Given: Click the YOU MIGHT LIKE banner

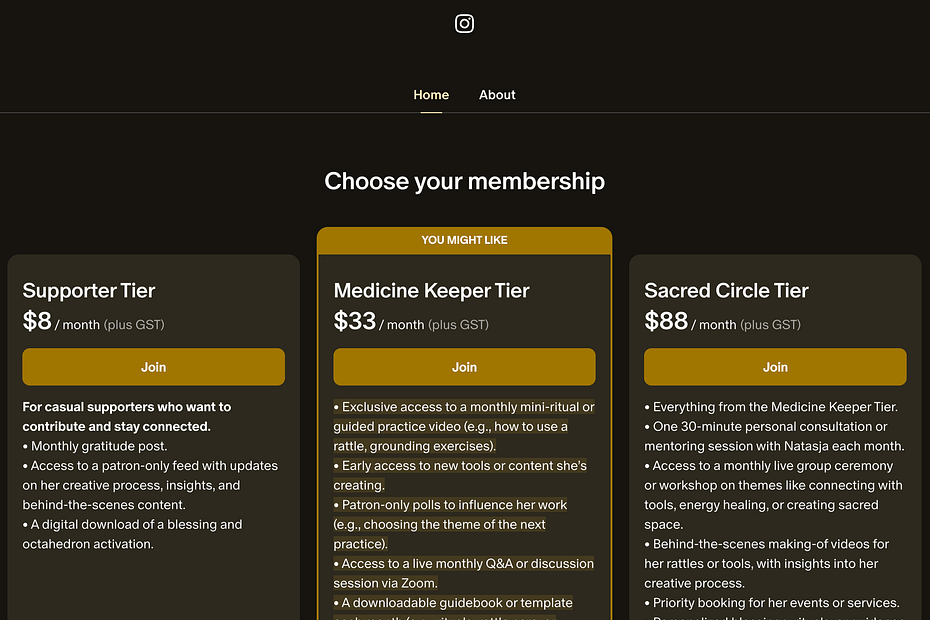Looking at the screenshot, I should (x=464, y=240).
